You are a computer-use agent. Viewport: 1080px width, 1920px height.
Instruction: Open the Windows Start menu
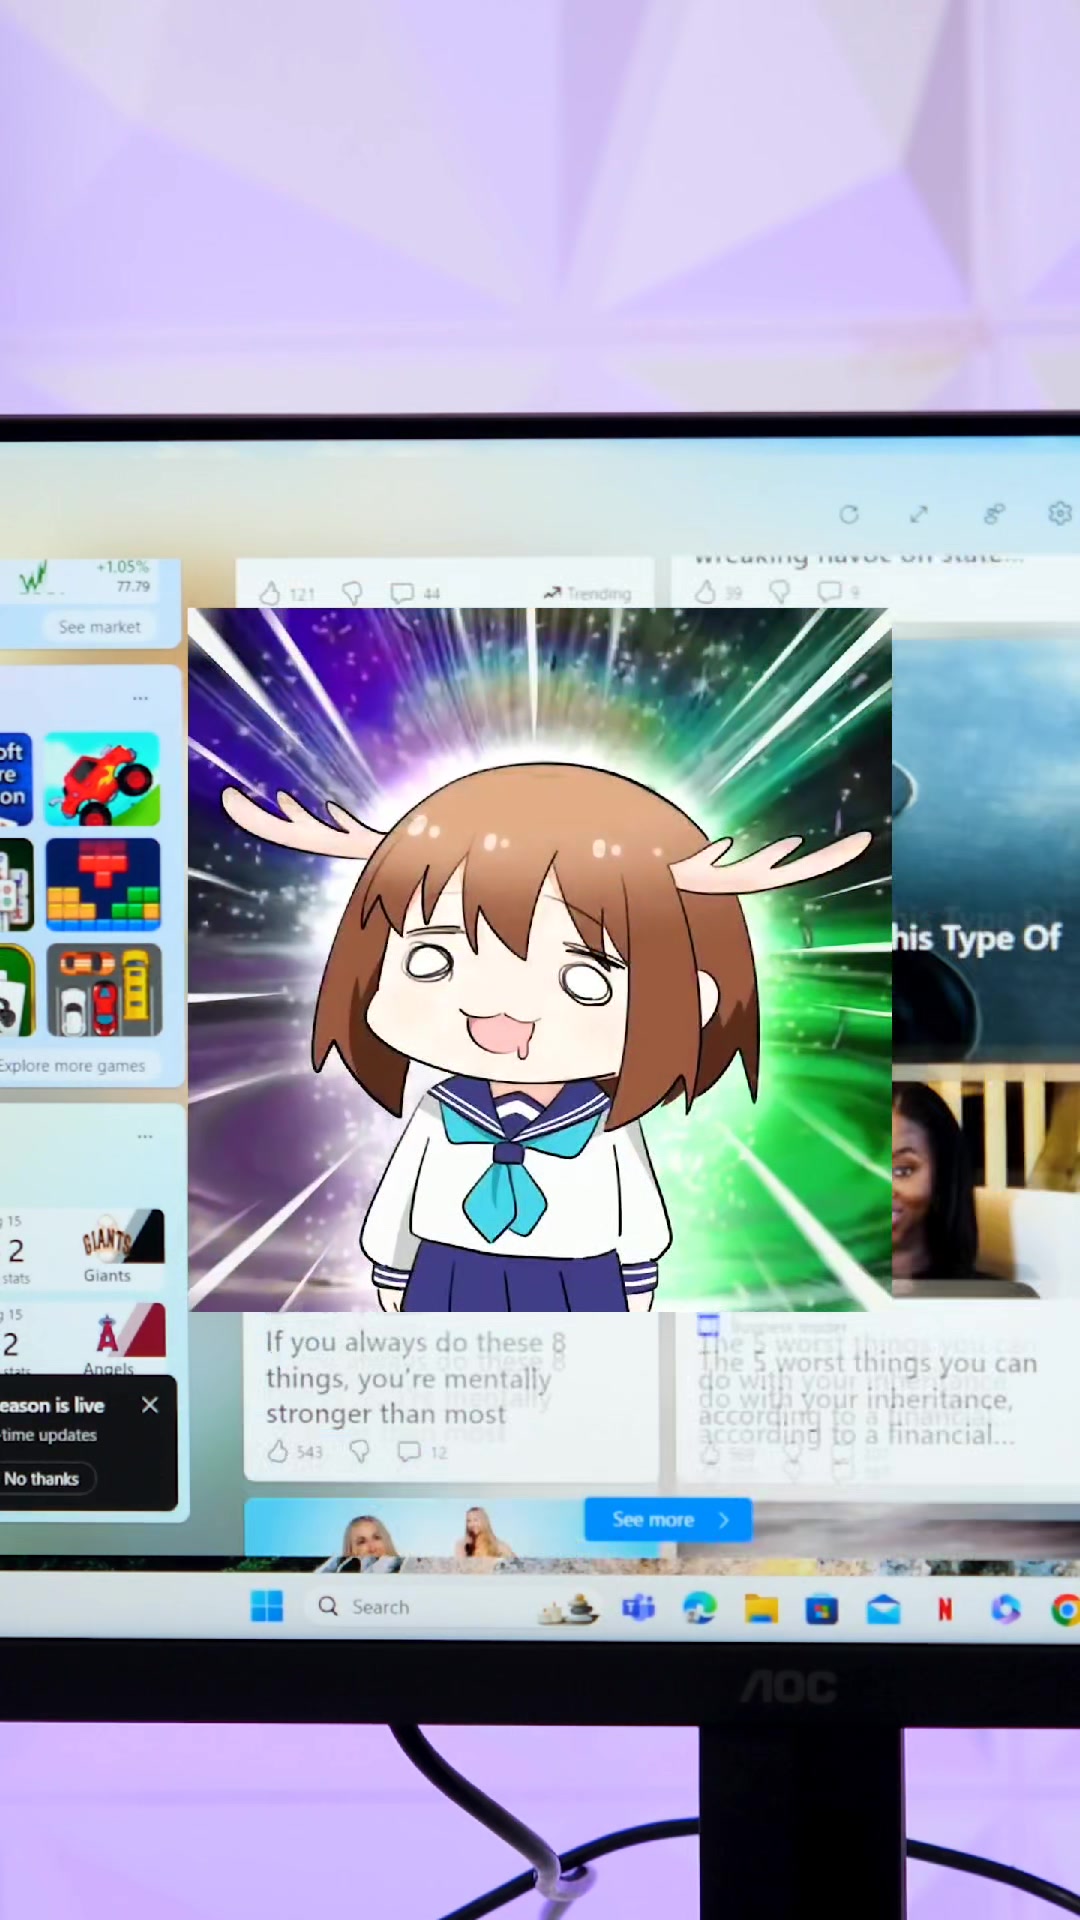(267, 1607)
